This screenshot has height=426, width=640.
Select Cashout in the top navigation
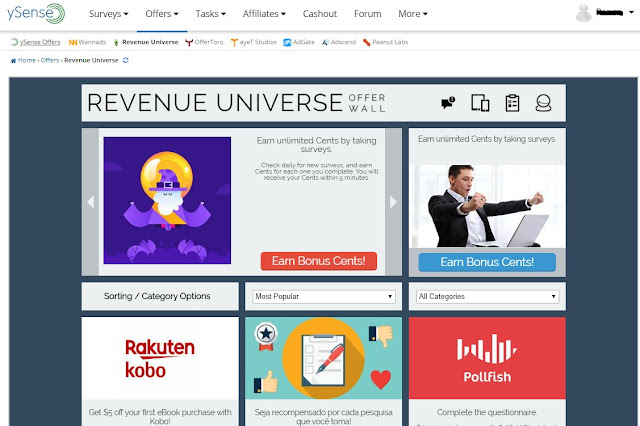[320, 14]
